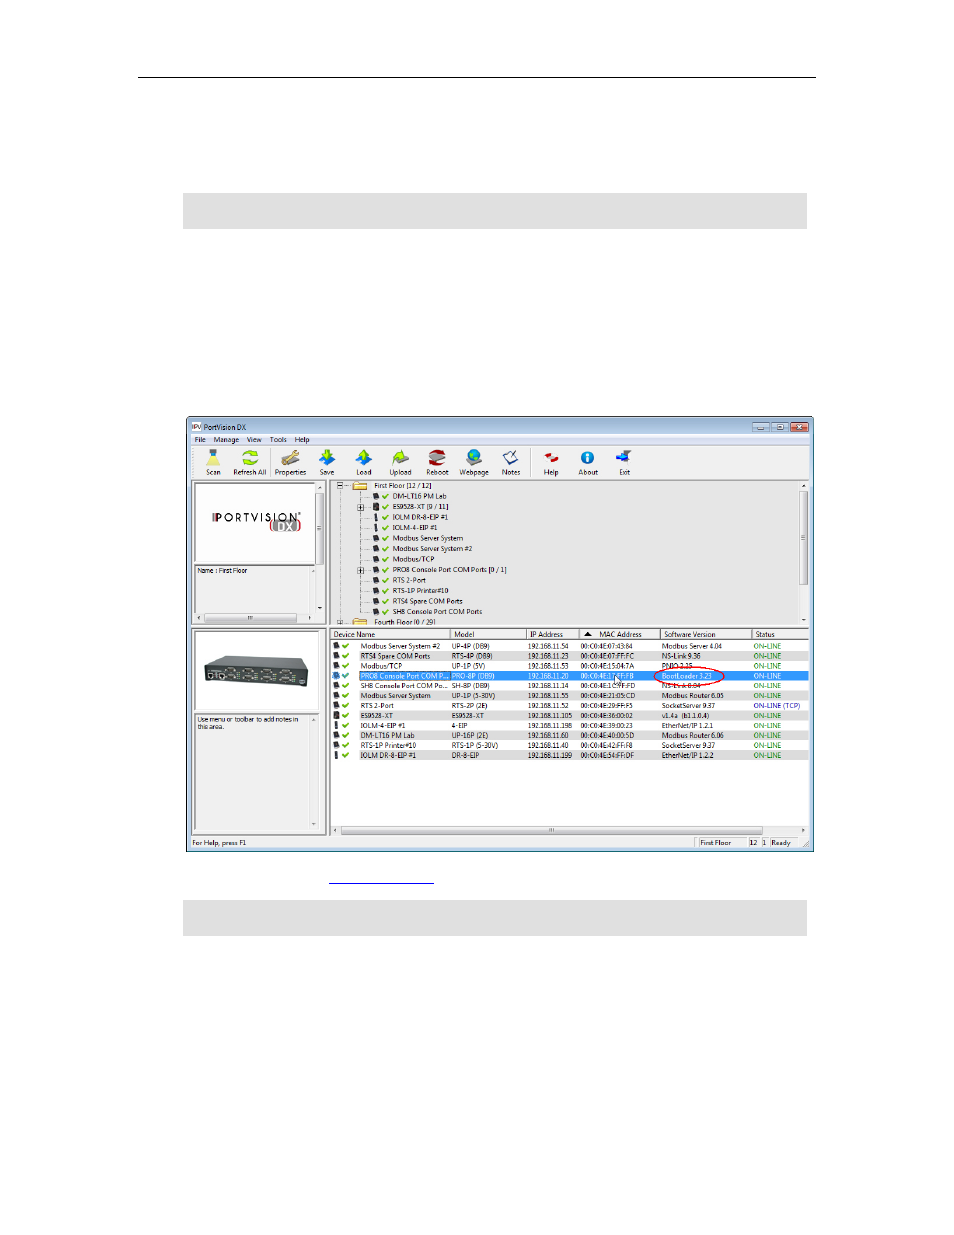The width and height of the screenshot is (954, 1235).
Task: Click device icon beside DM-LT16 PM Lab in tree
Action: click(x=376, y=496)
